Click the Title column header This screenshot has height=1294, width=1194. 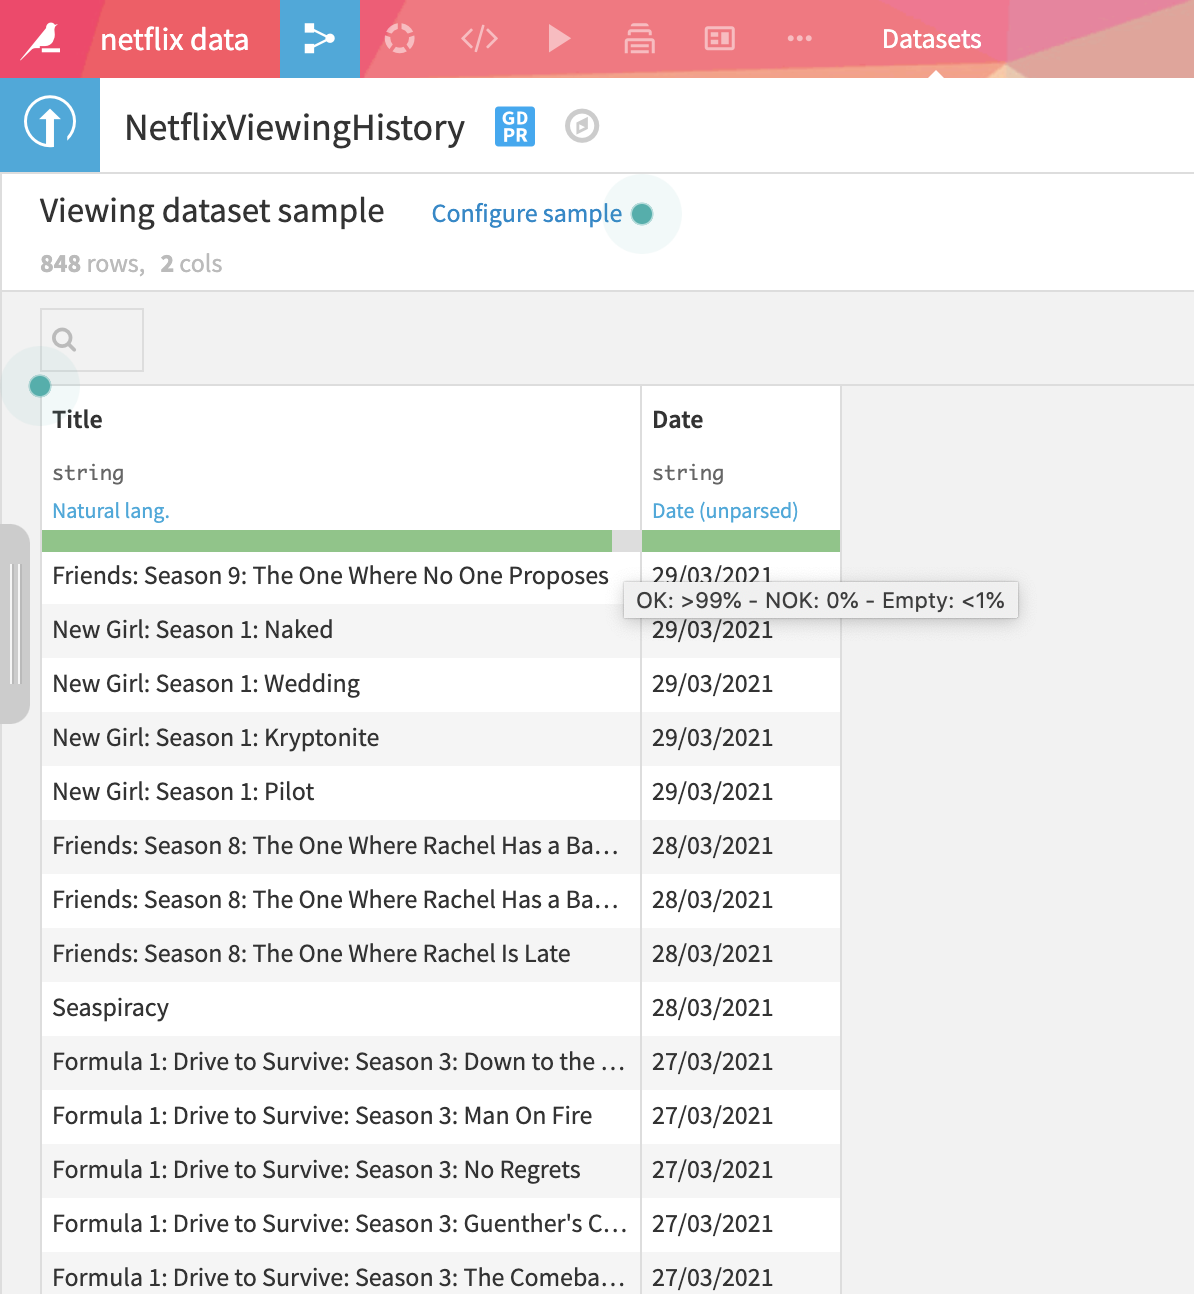click(x=78, y=420)
